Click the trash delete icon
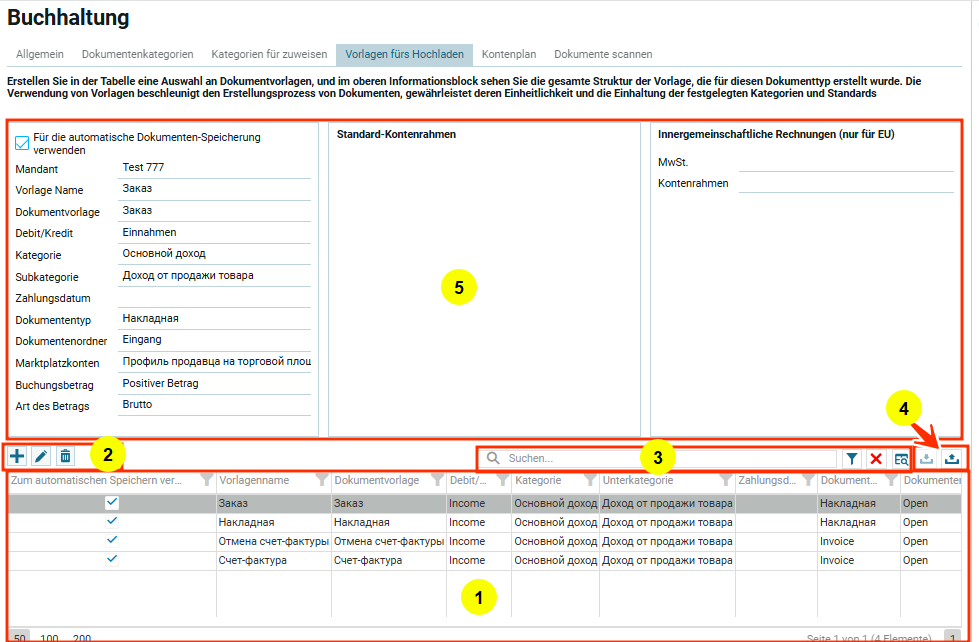 (x=65, y=457)
